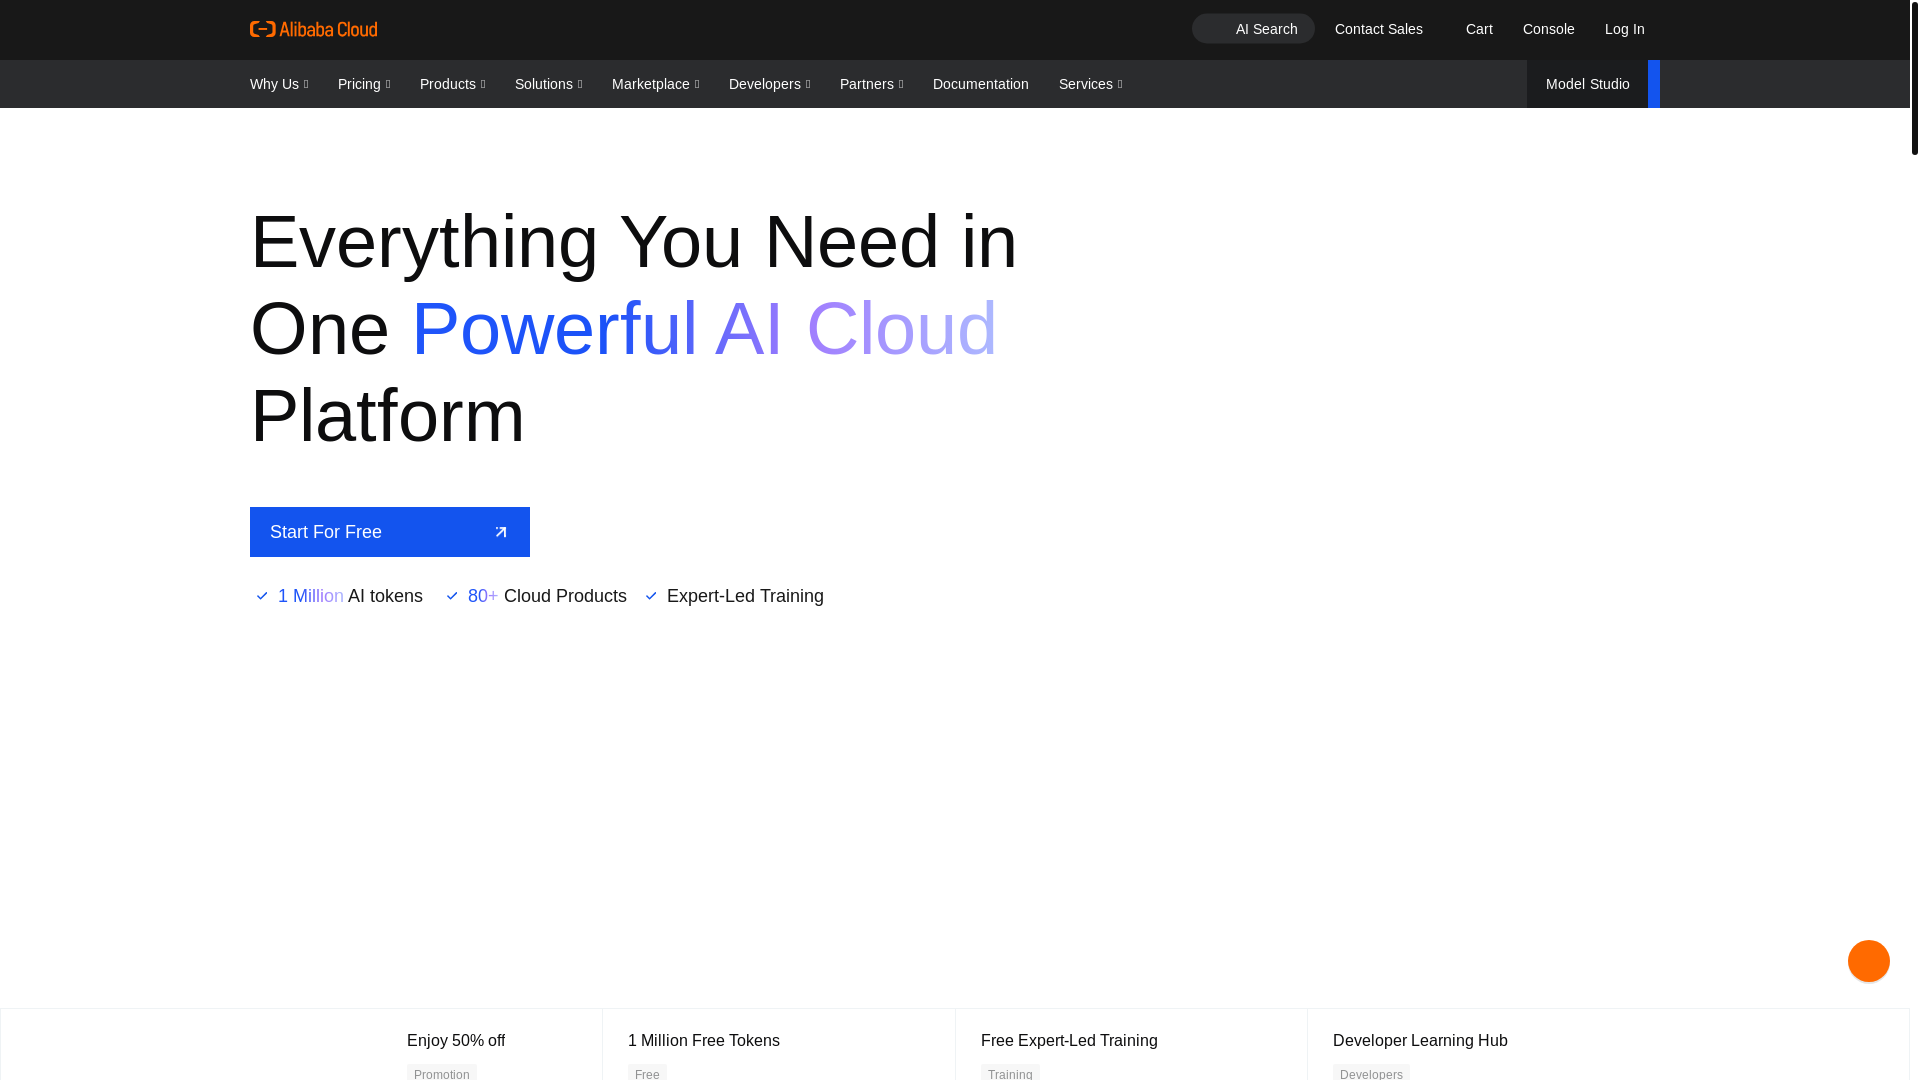Expand the Marketplace menu

[x=655, y=84]
